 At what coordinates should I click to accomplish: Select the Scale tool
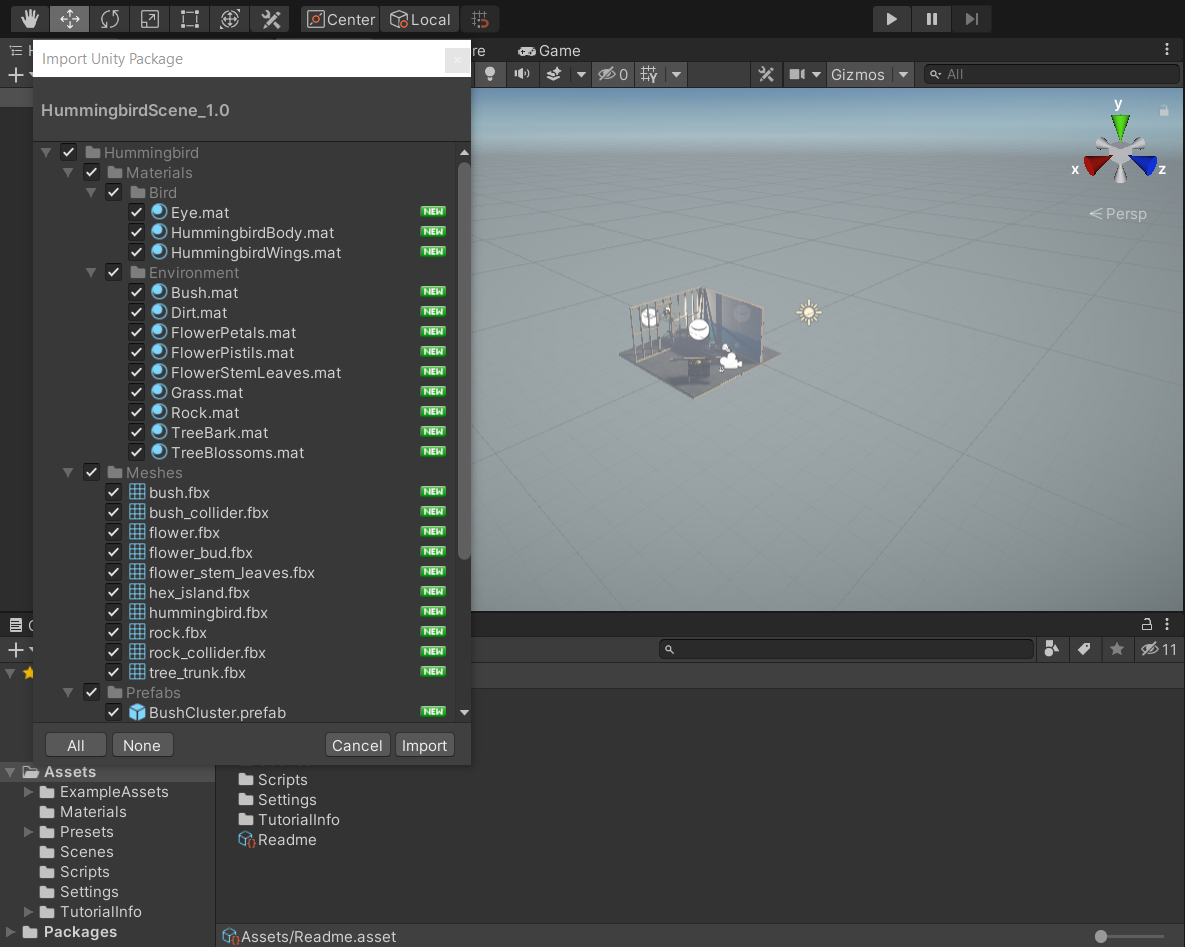click(150, 19)
